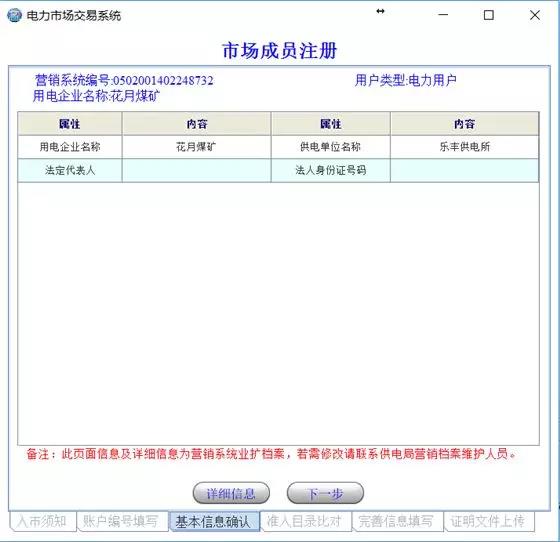Open the 完善信息填写 tab
Screen dimensions: 560x542
(x=397, y=521)
